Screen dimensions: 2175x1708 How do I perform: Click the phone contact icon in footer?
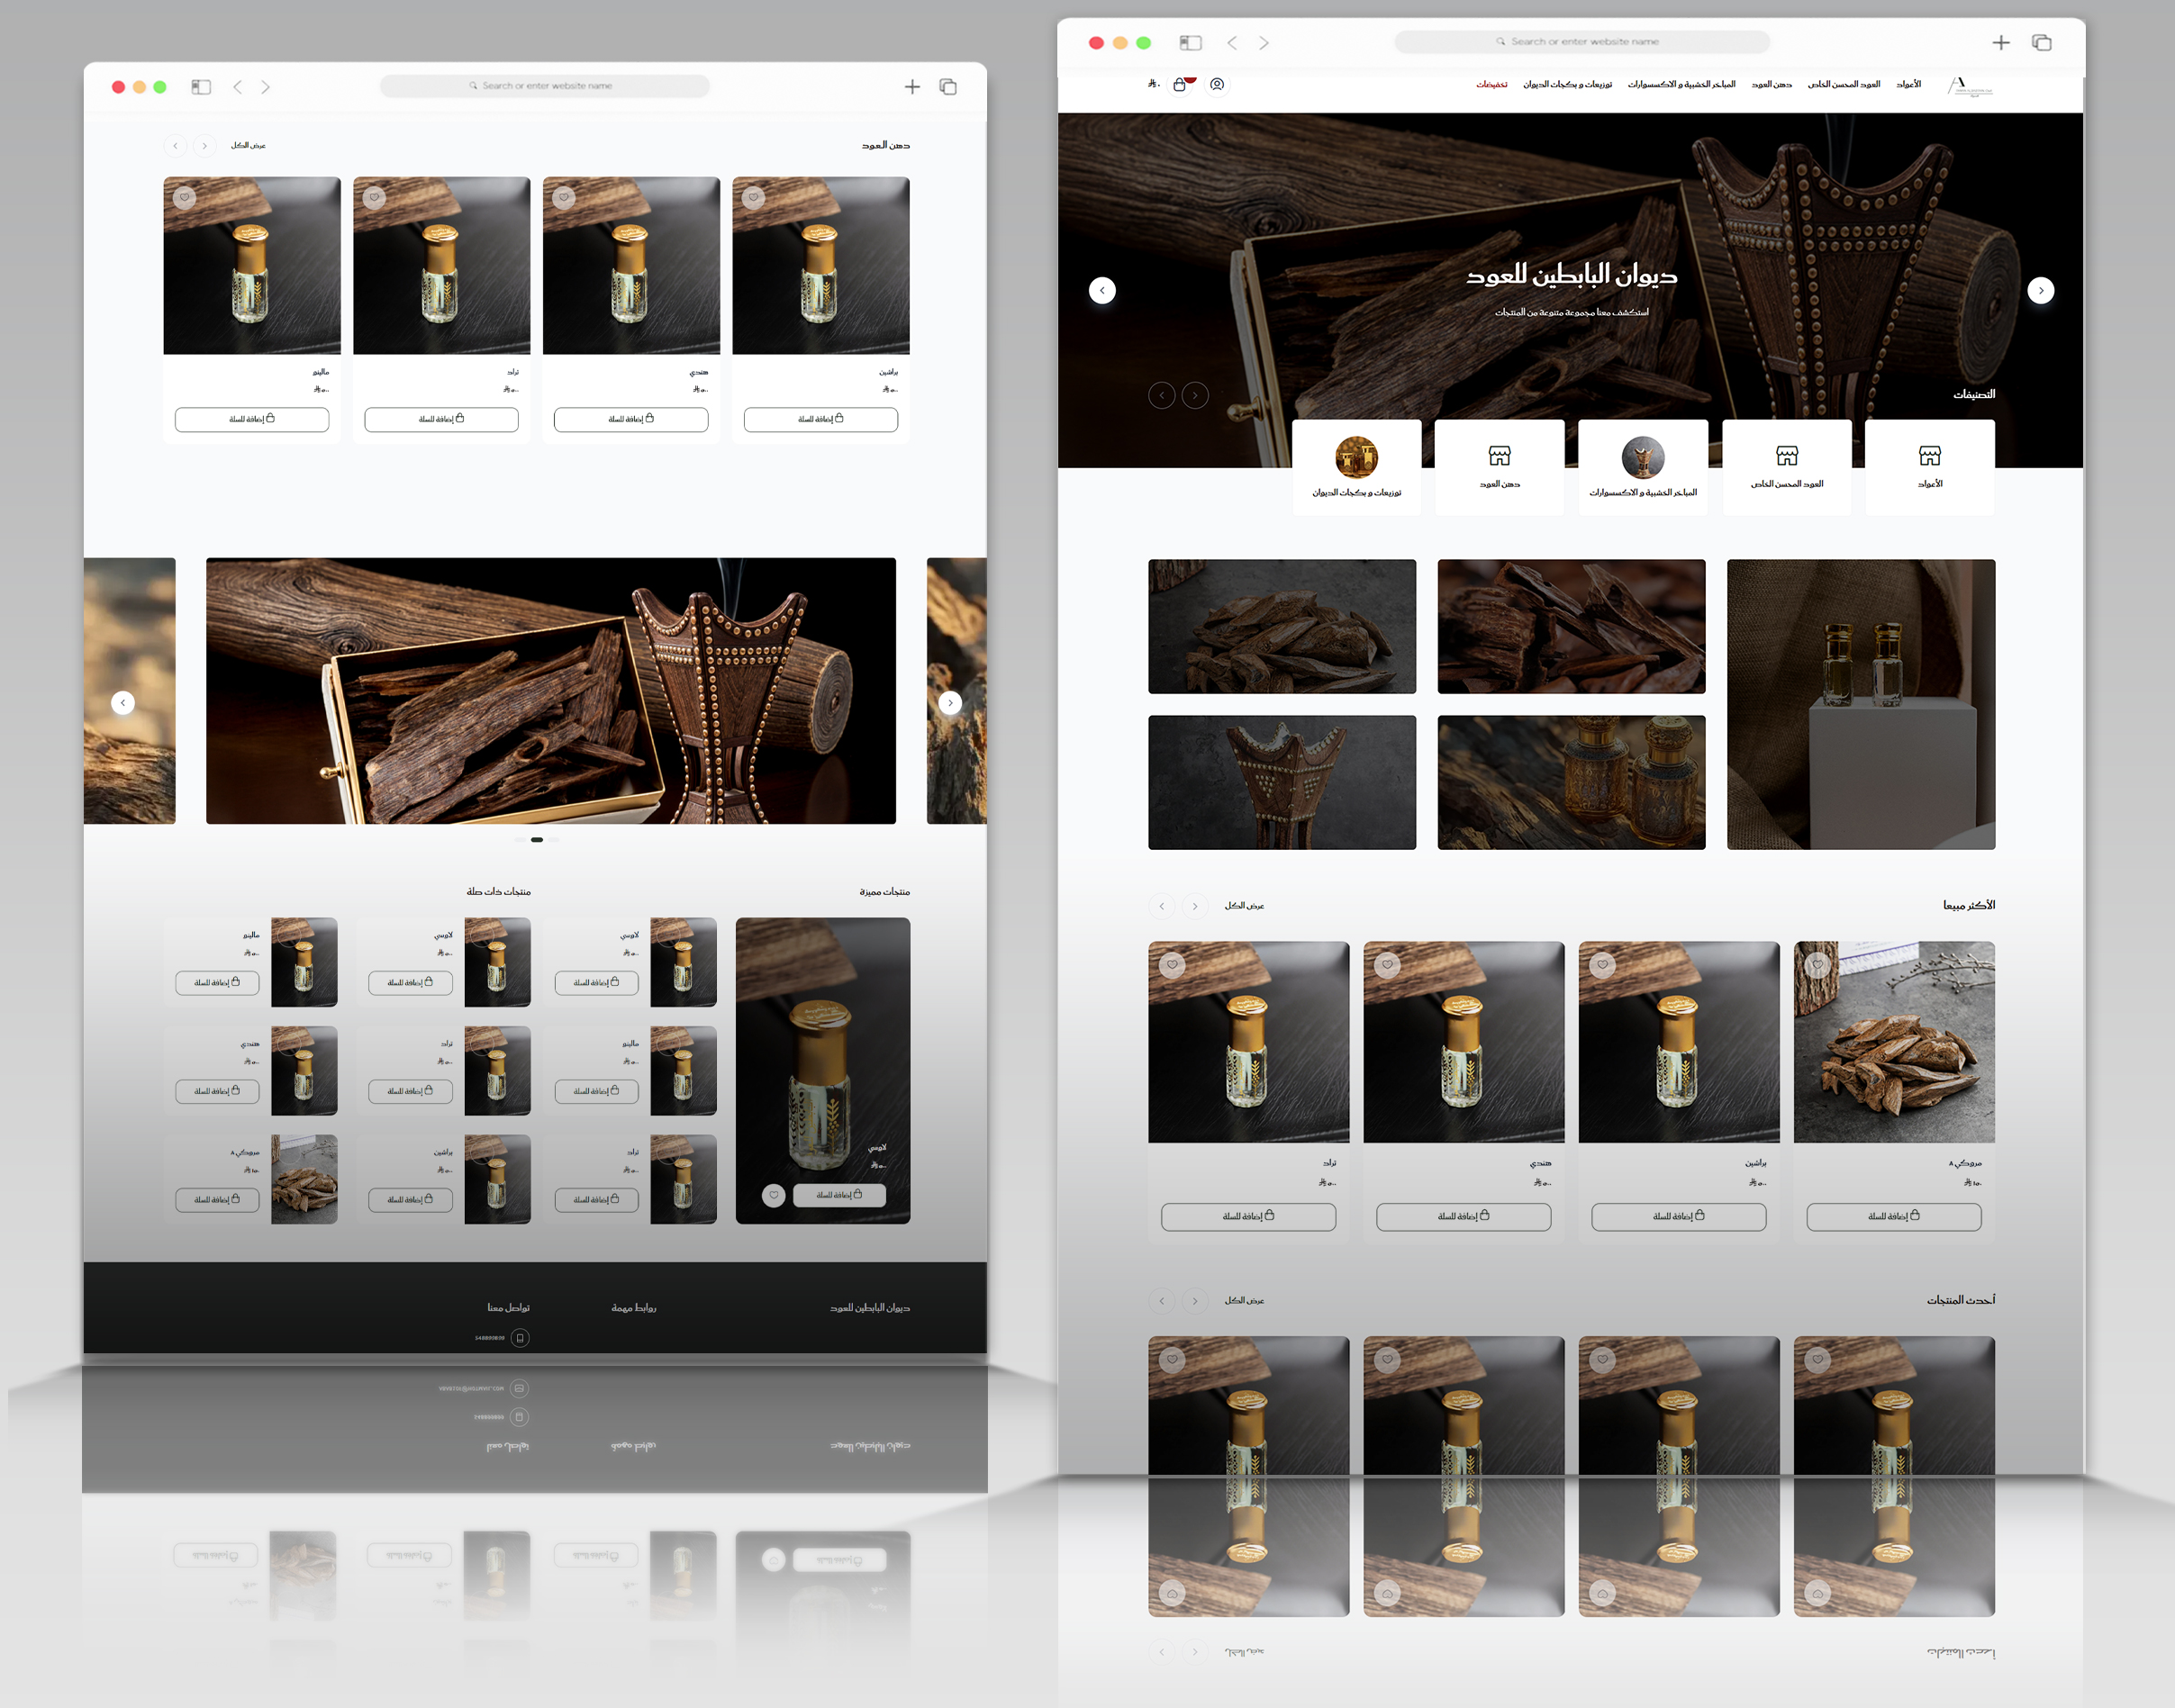[x=520, y=1338]
